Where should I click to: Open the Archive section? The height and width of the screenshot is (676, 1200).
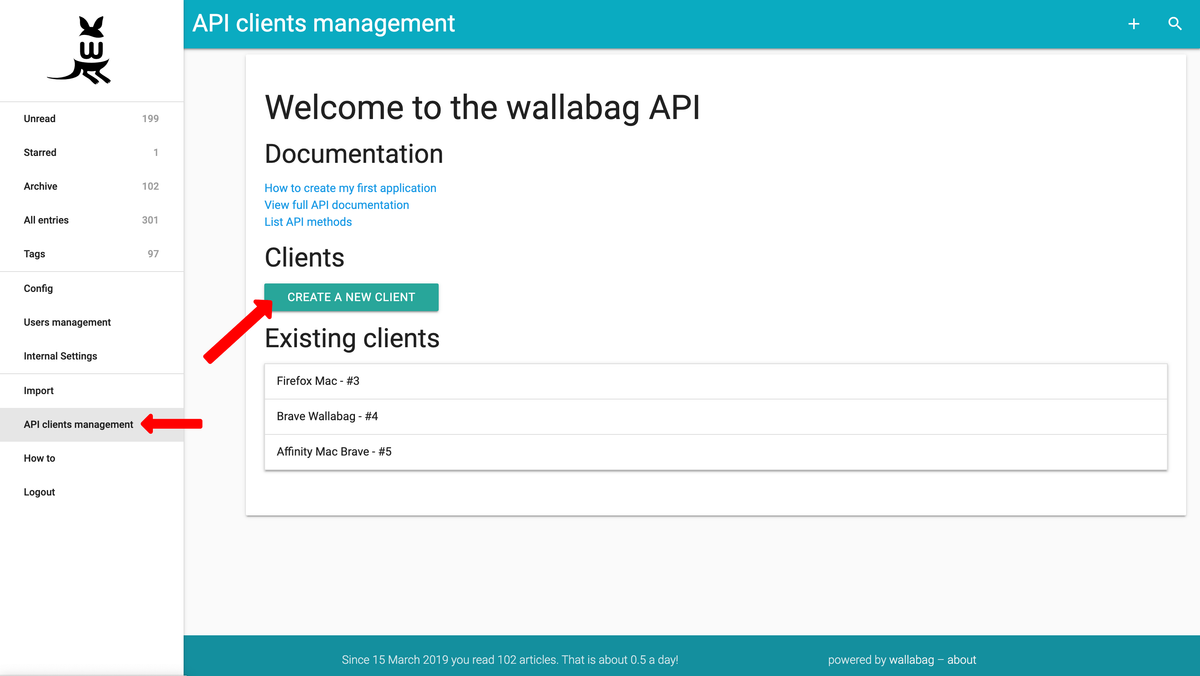41,187
